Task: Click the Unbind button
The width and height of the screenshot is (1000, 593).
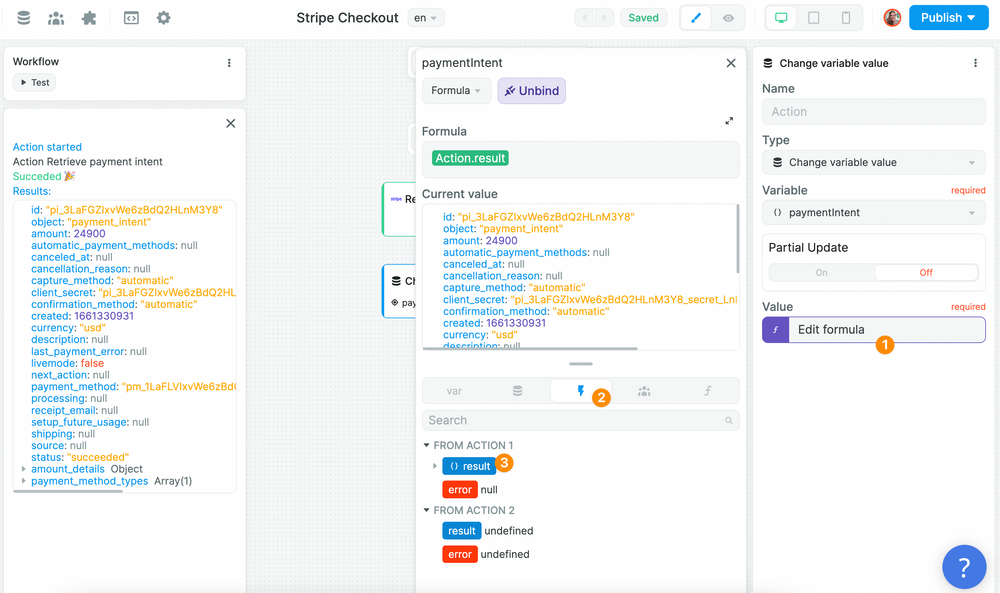Action: pos(532,91)
